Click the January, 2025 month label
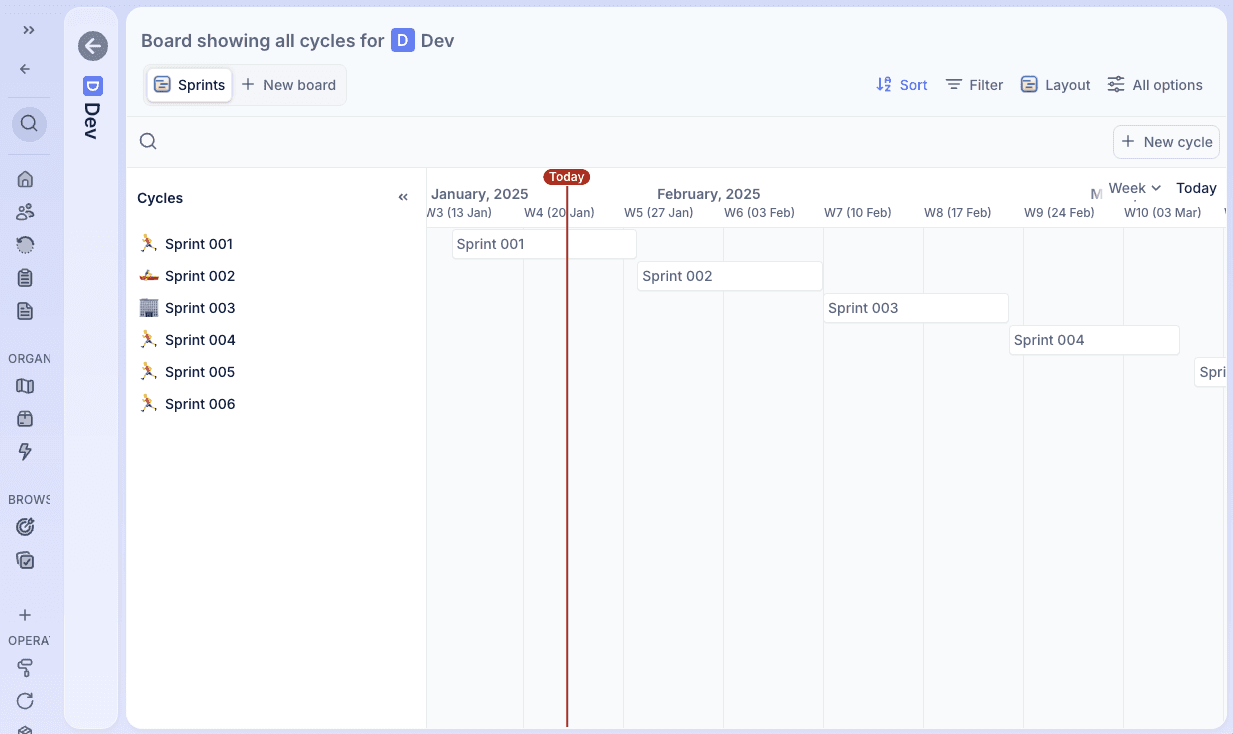1233x734 pixels. tap(480, 194)
